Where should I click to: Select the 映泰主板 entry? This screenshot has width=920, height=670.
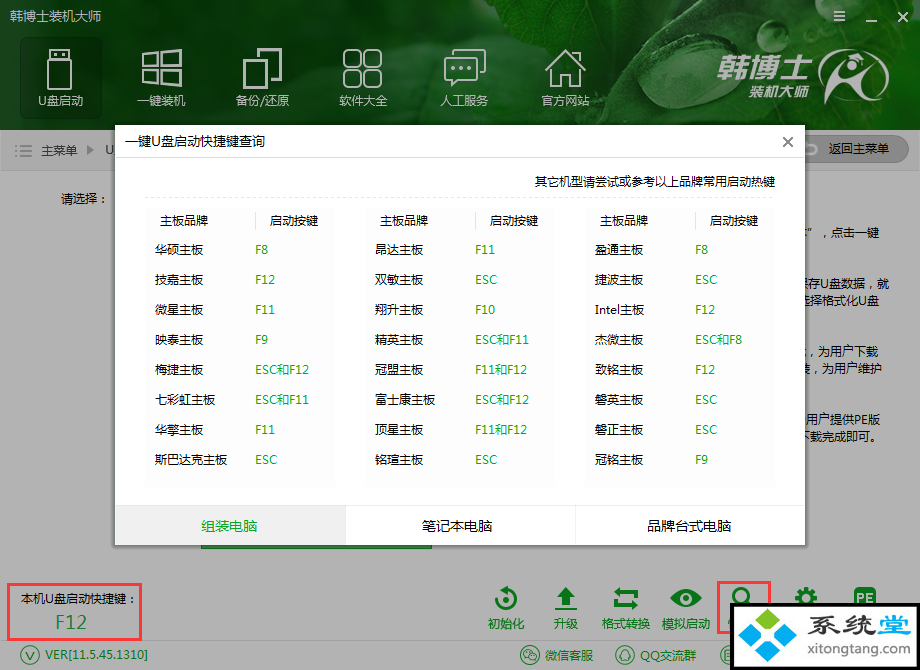coord(179,340)
